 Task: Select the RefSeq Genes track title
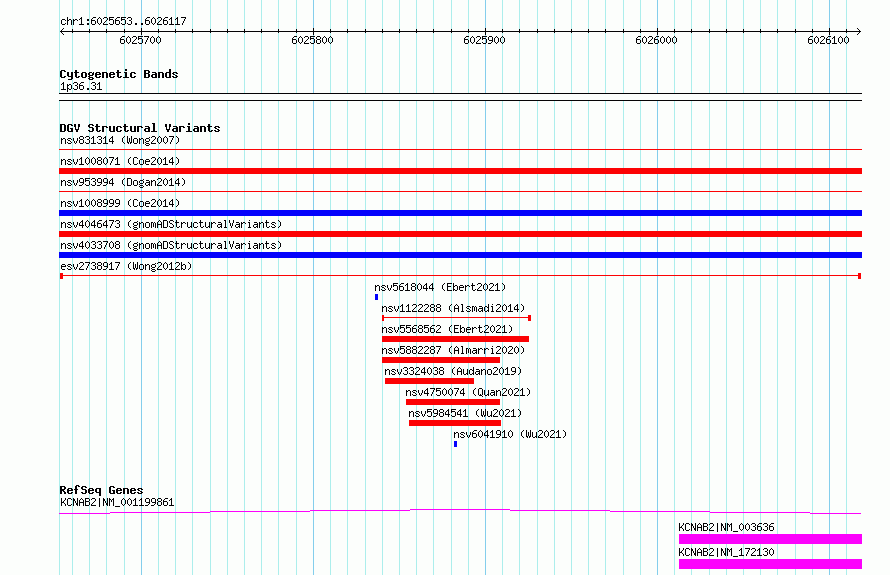[101, 490]
